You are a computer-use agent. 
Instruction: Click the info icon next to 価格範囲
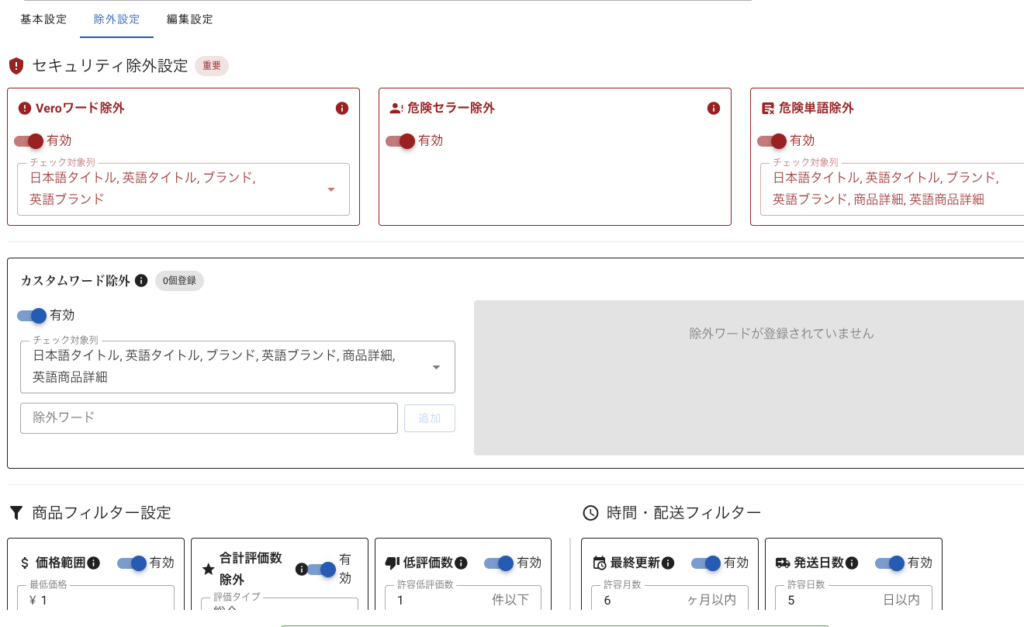point(93,563)
